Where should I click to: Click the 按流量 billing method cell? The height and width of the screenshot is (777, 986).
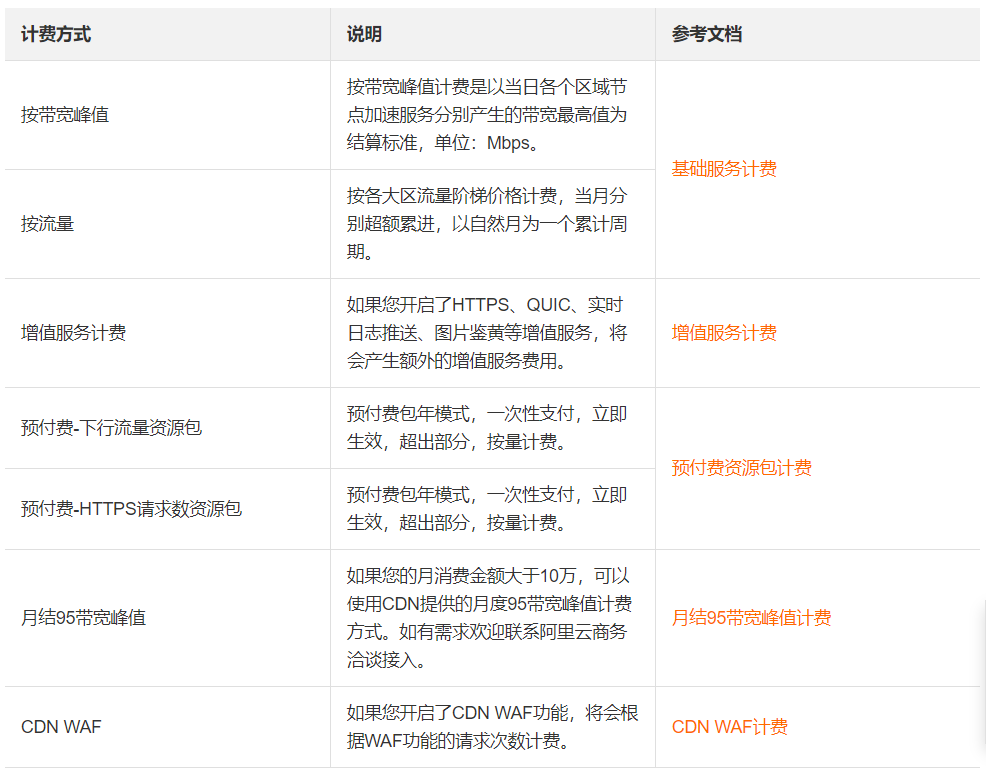click(x=48, y=224)
